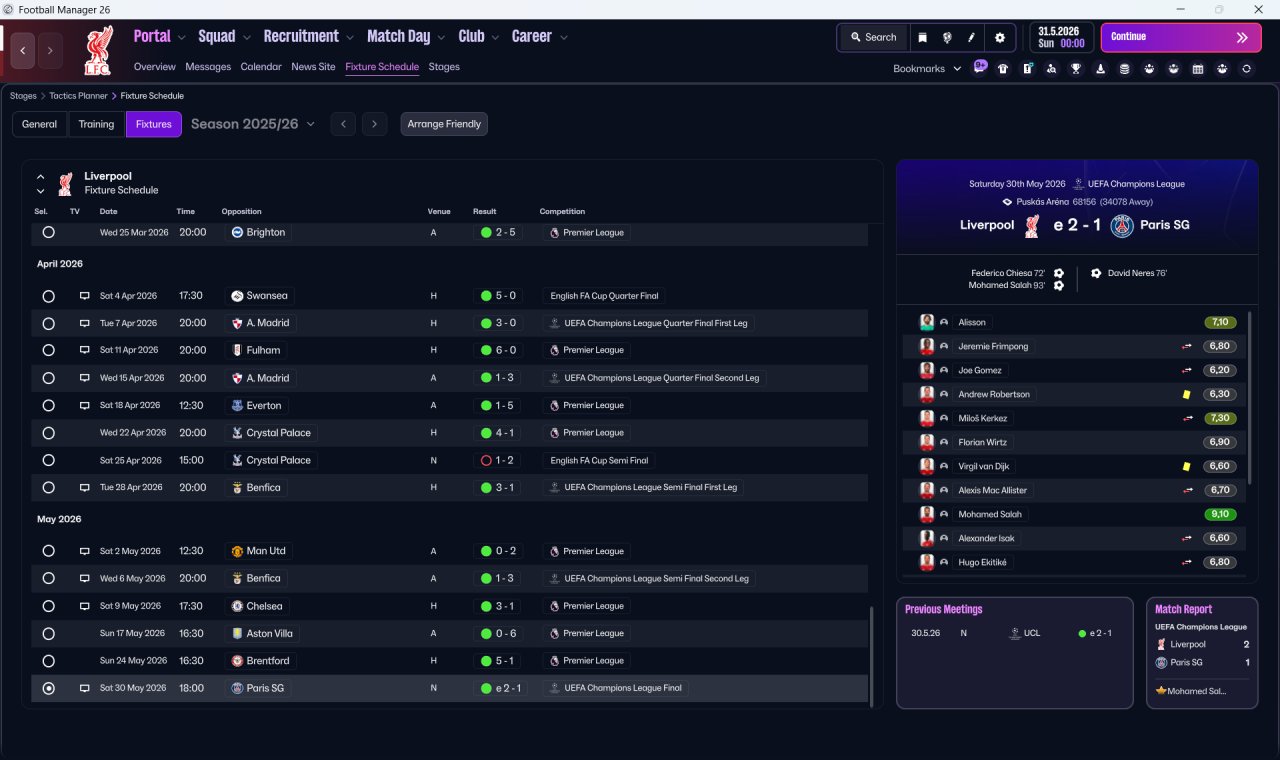The width and height of the screenshot is (1280, 760).
Task: Open the 9+ messages speech bubble icon
Action: click(980, 68)
